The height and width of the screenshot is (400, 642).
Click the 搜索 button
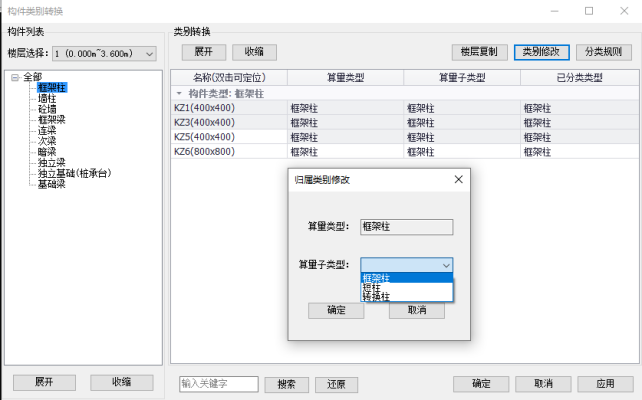286,384
